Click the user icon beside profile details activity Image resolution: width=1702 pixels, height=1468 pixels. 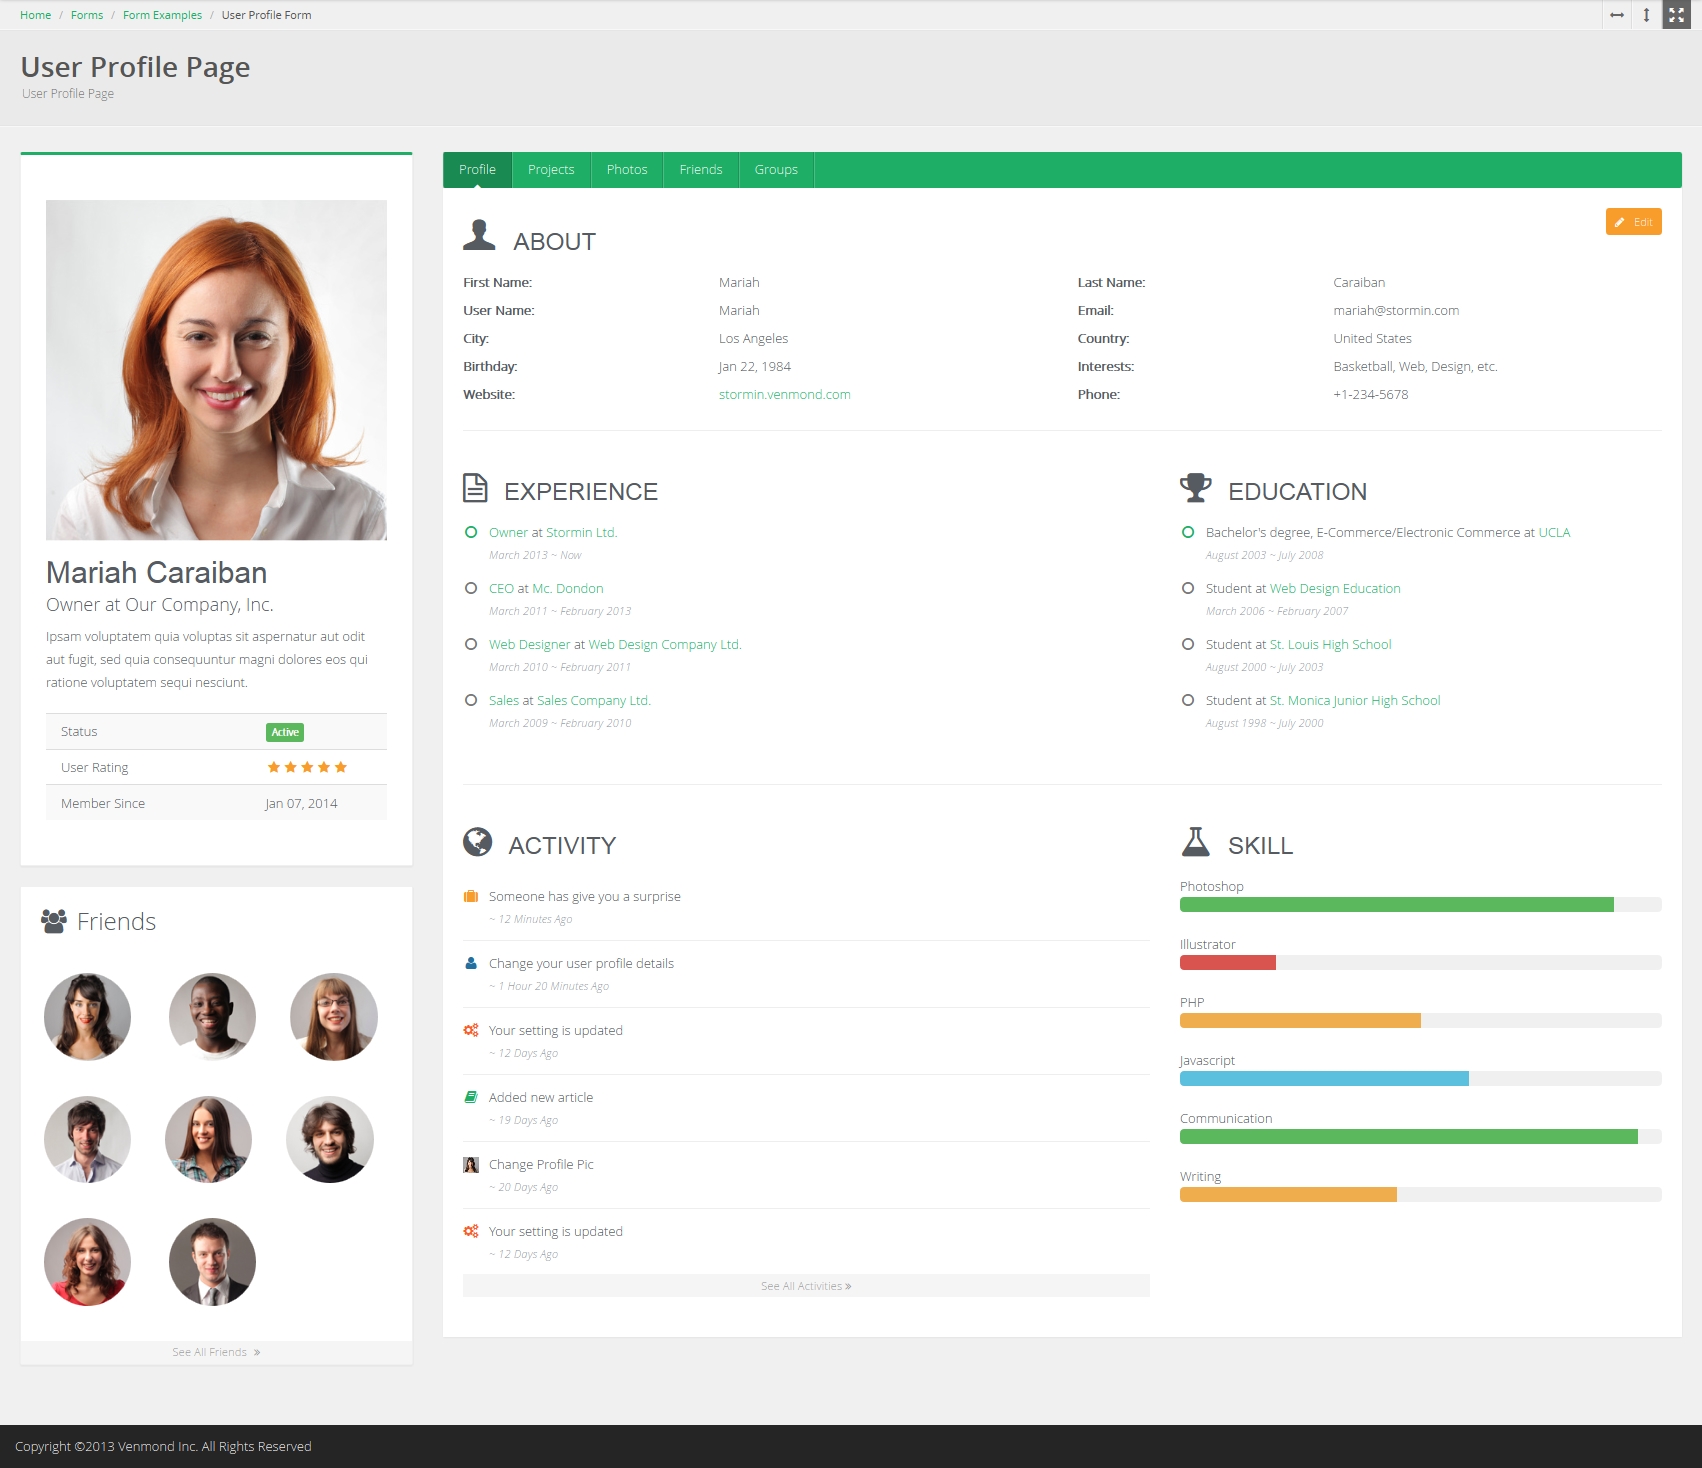point(471,964)
